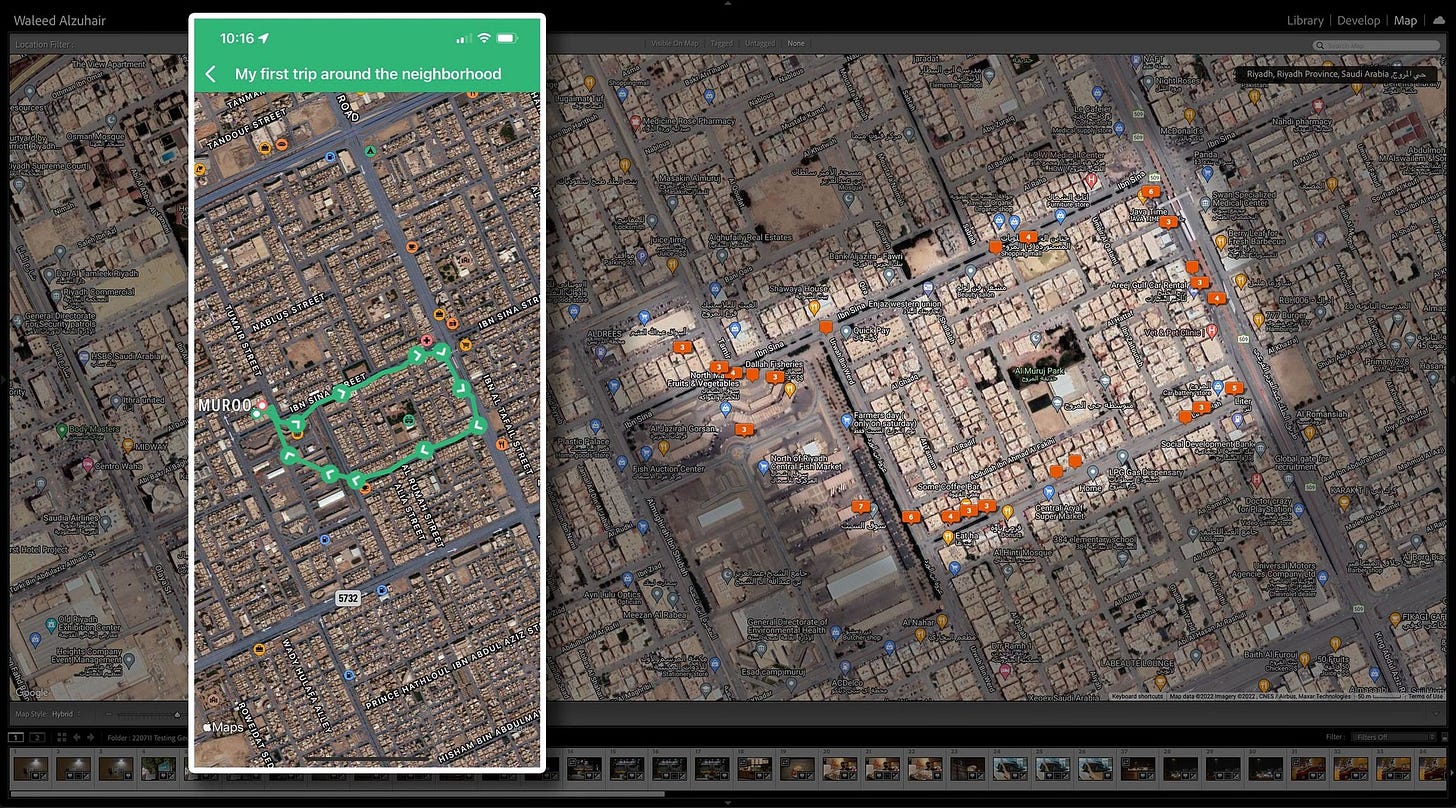Screen dimensions: 1456x808
Task: Go back with the filmstrip left arrow
Action: pos(77,737)
